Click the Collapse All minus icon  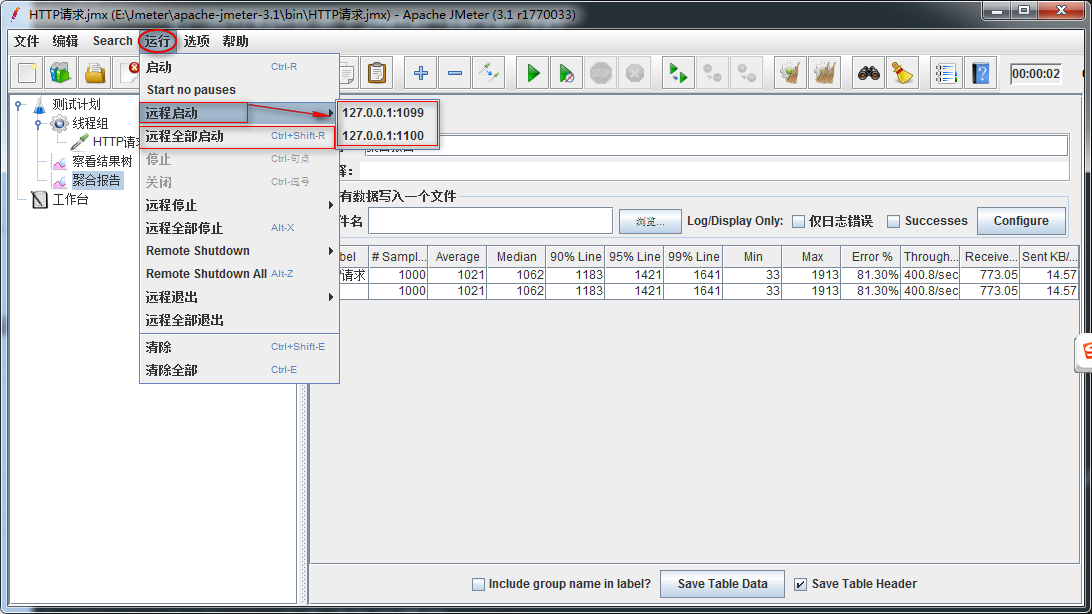pos(455,73)
